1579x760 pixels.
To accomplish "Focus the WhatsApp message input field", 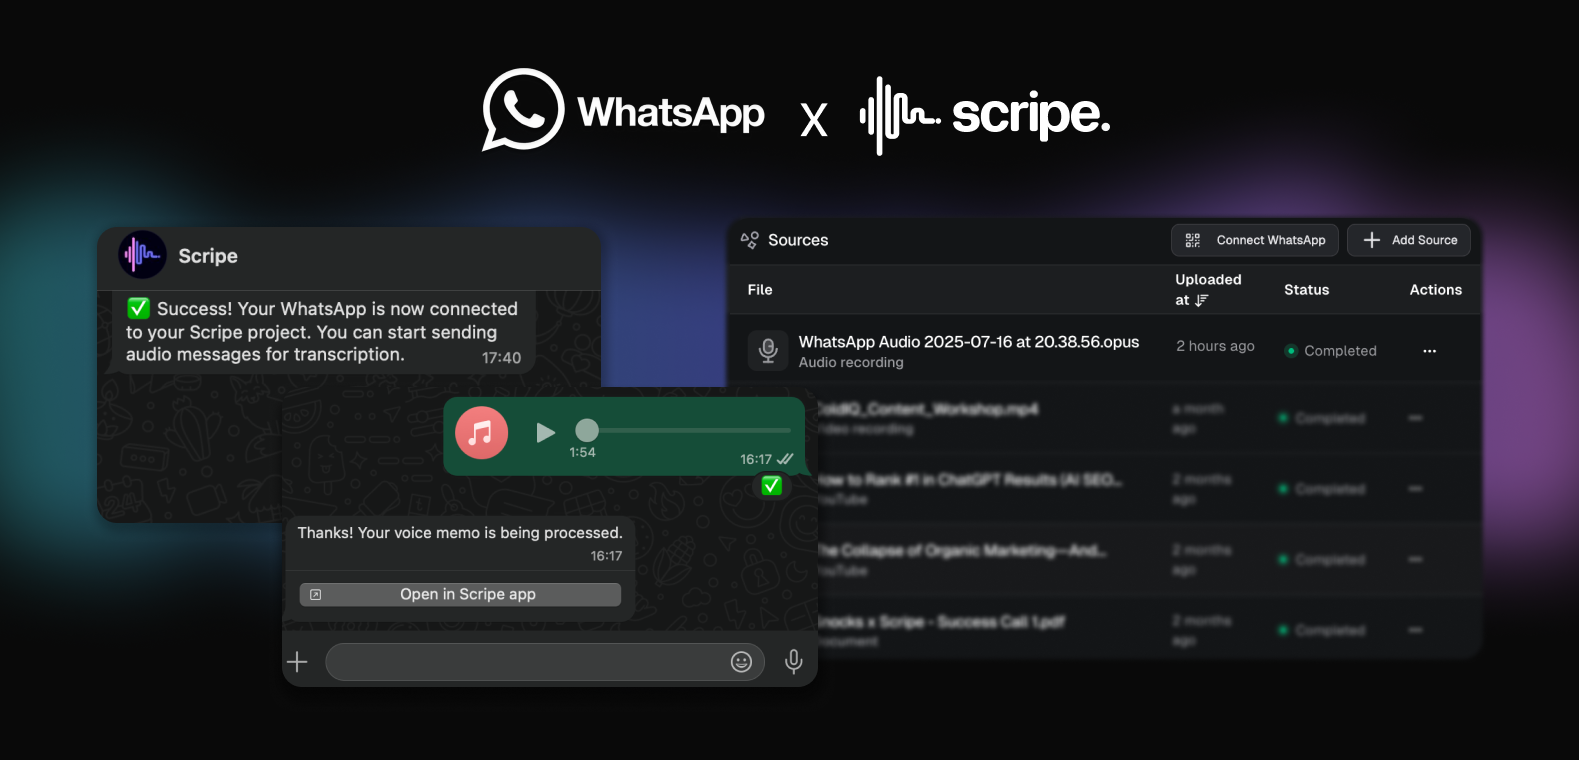I will coord(545,662).
